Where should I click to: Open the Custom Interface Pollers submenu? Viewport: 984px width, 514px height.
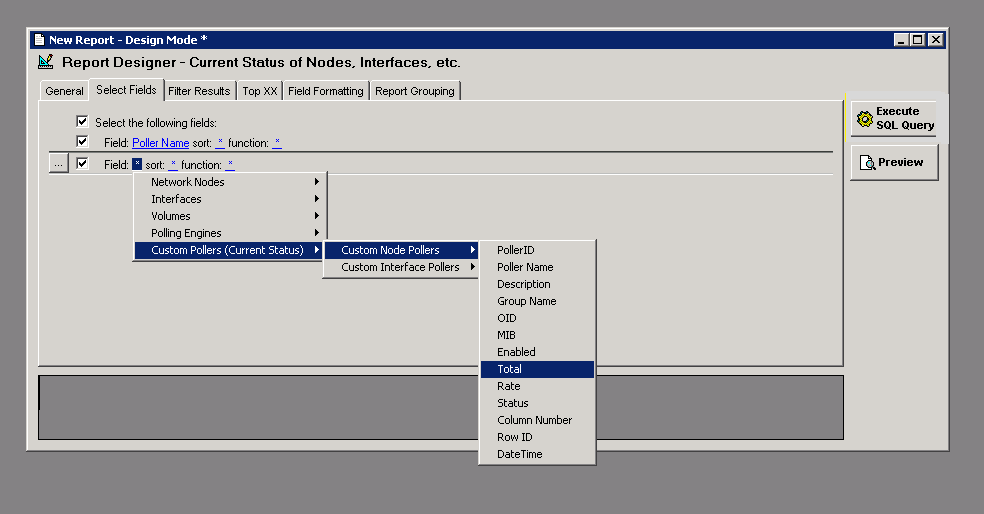[x=402, y=267]
